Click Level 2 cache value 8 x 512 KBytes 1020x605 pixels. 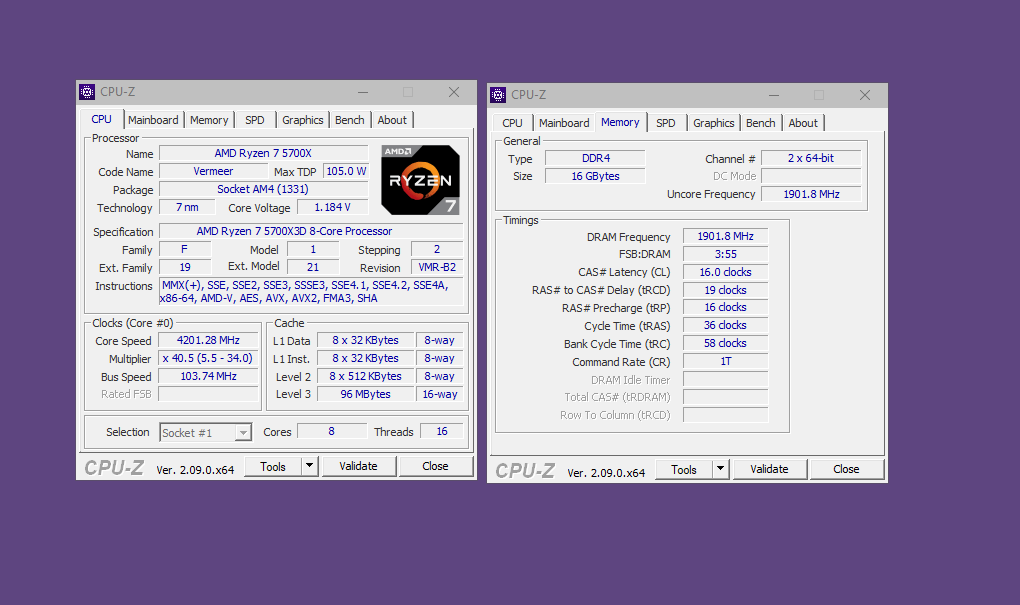366,376
